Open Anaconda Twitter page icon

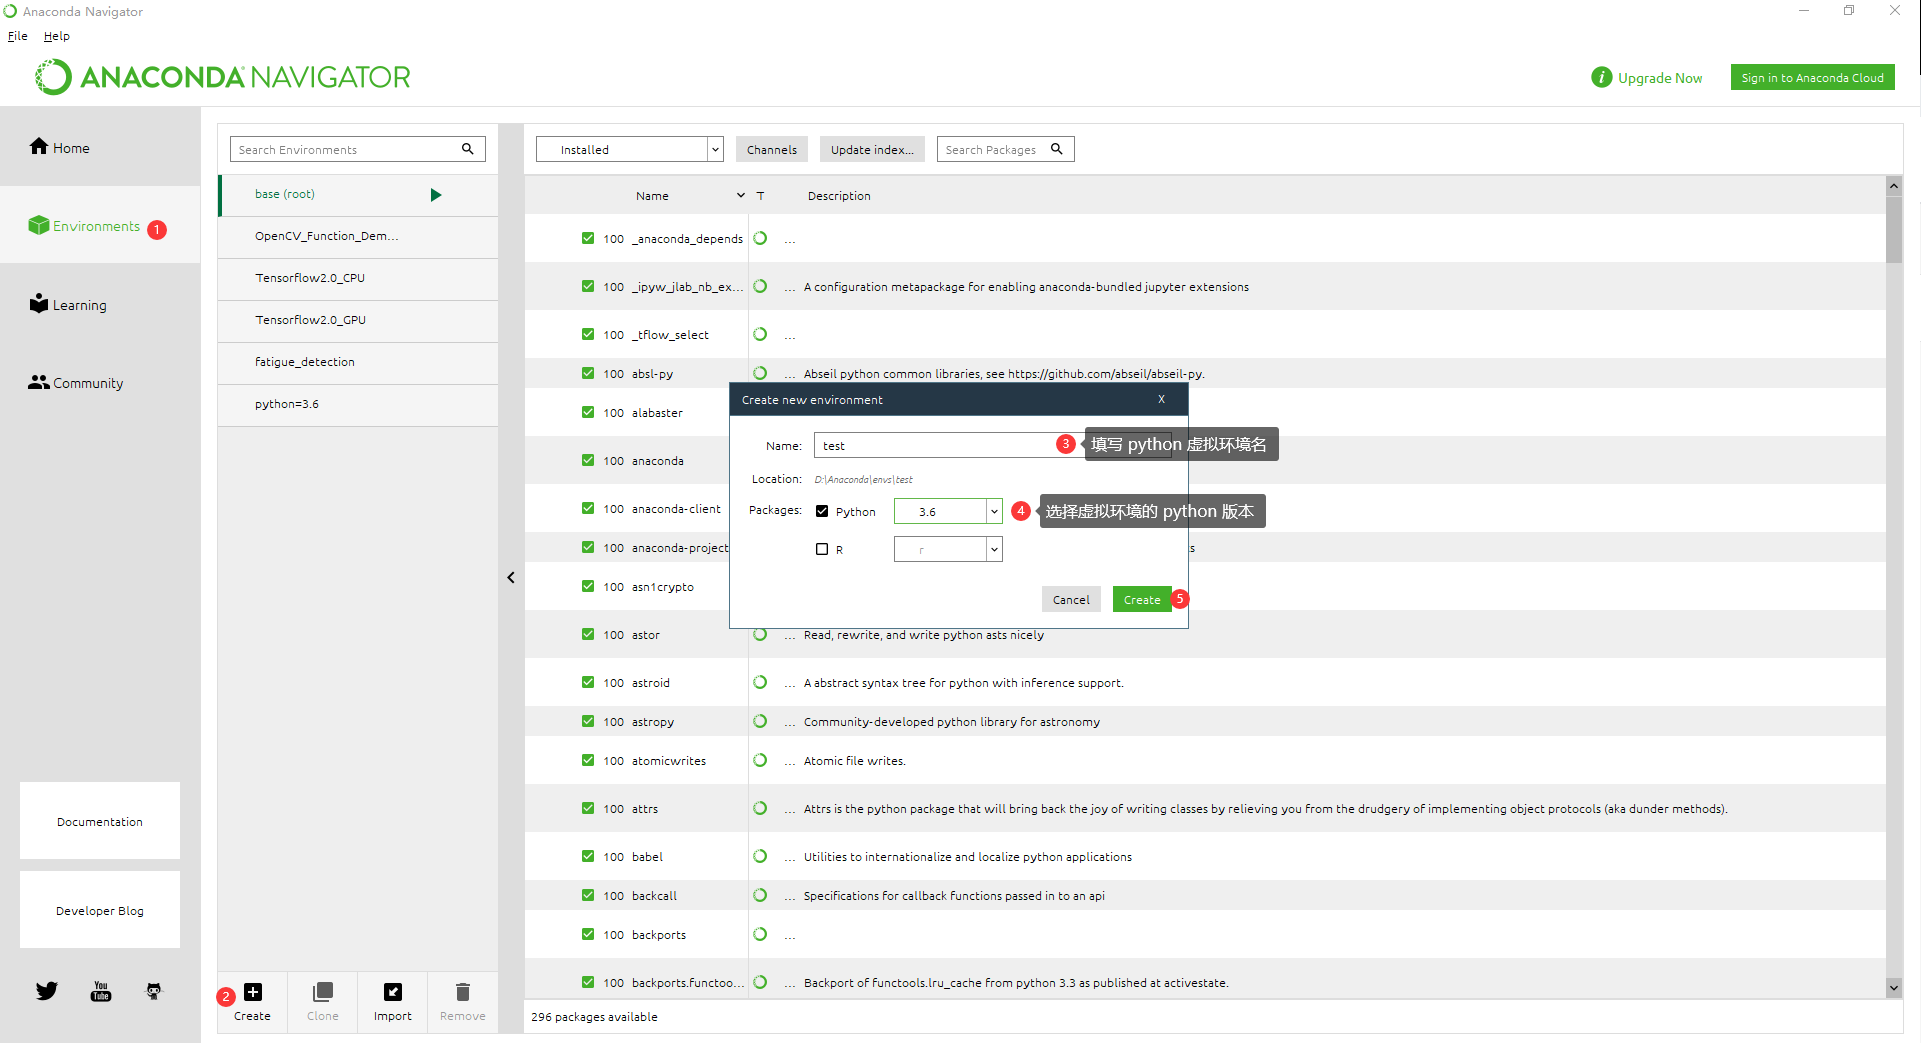tap(47, 991)
